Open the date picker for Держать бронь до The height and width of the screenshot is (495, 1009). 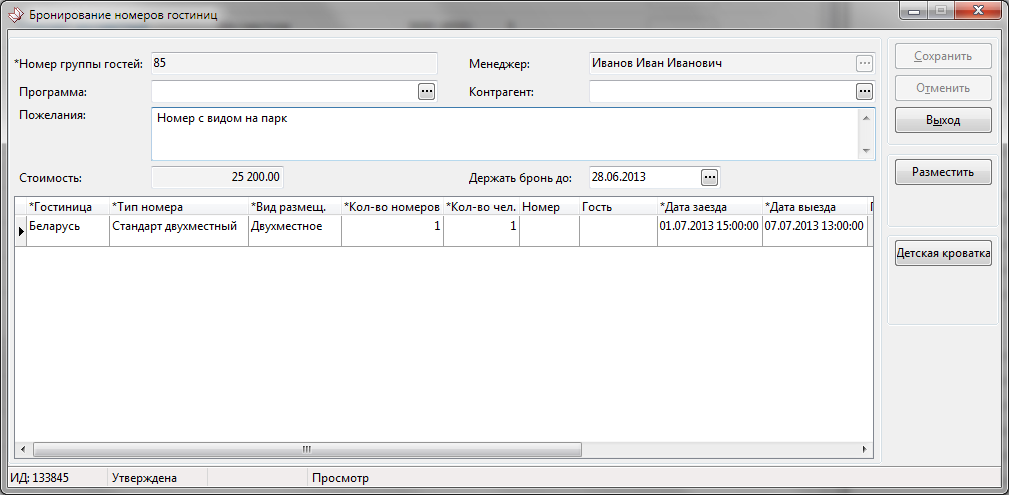click(709, 177)
